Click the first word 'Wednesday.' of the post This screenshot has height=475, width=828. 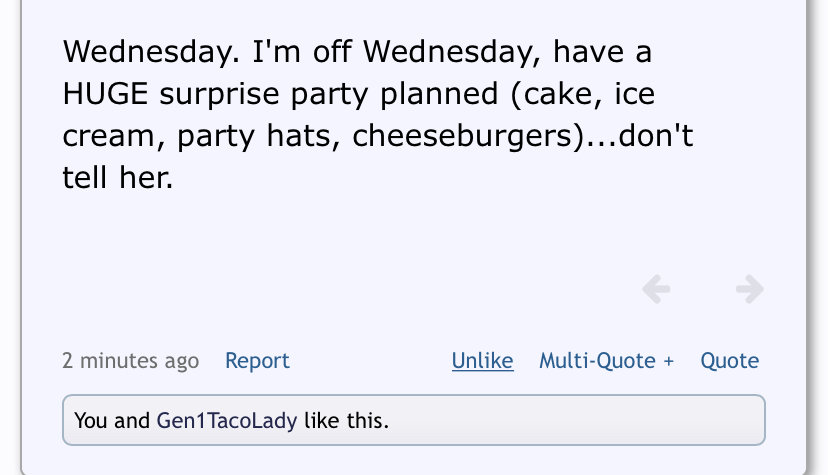[x=152, y=52]
